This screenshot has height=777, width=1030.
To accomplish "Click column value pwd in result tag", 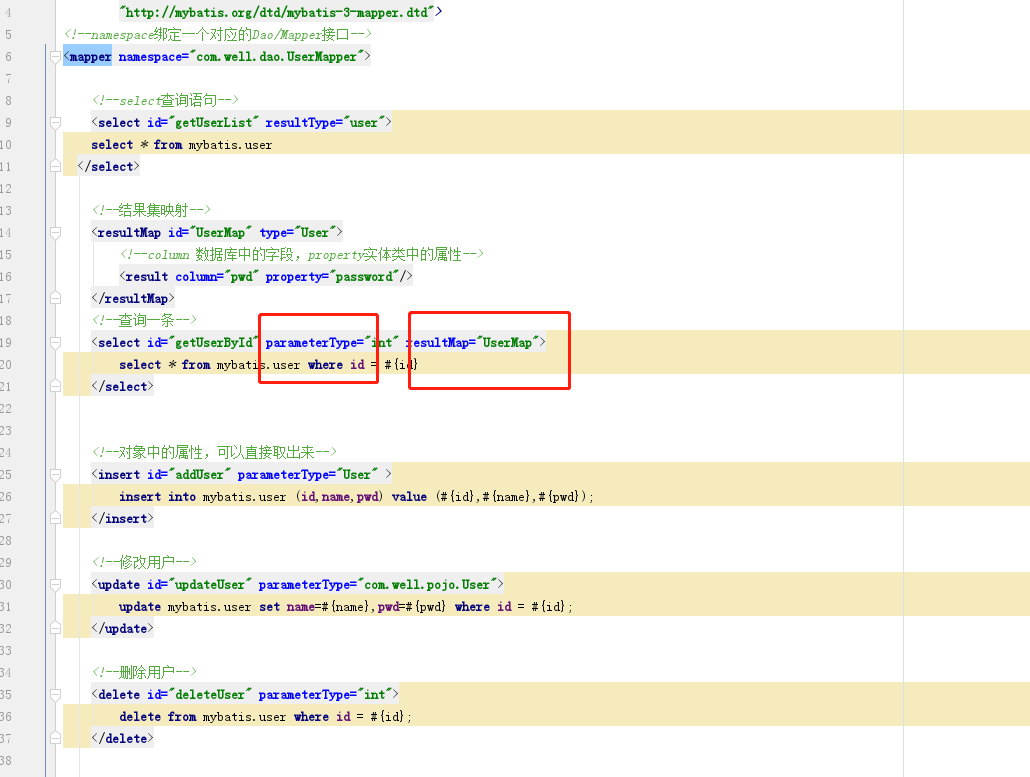I will [241, 277].
